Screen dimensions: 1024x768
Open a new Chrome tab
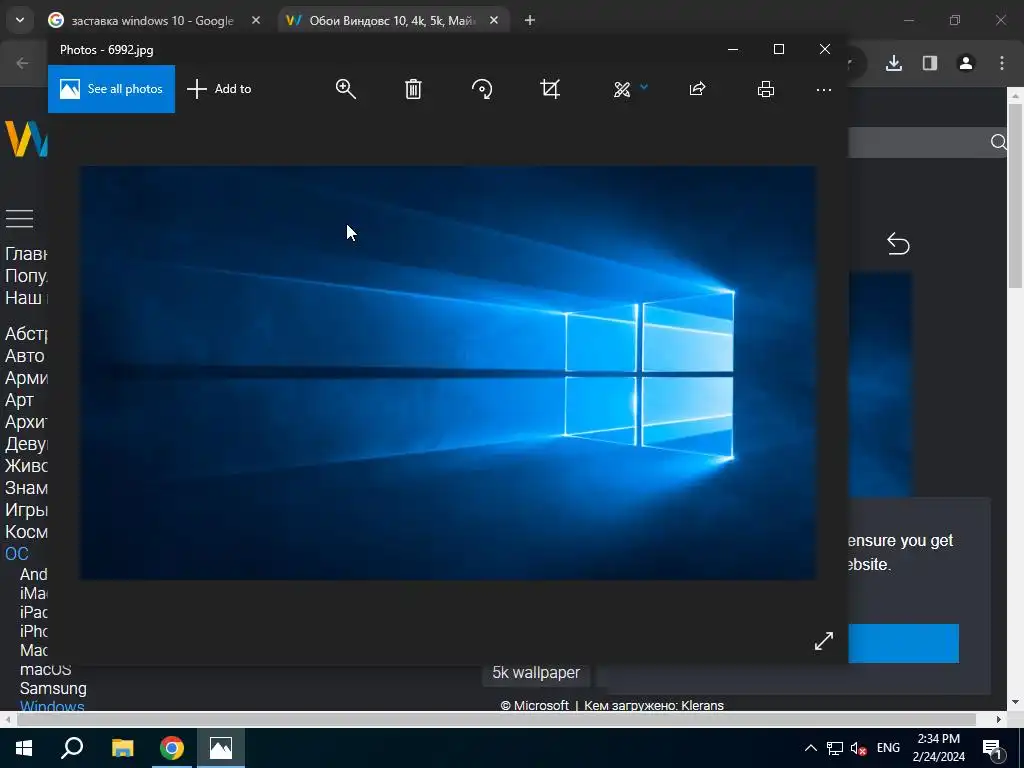tap(530, 20)
